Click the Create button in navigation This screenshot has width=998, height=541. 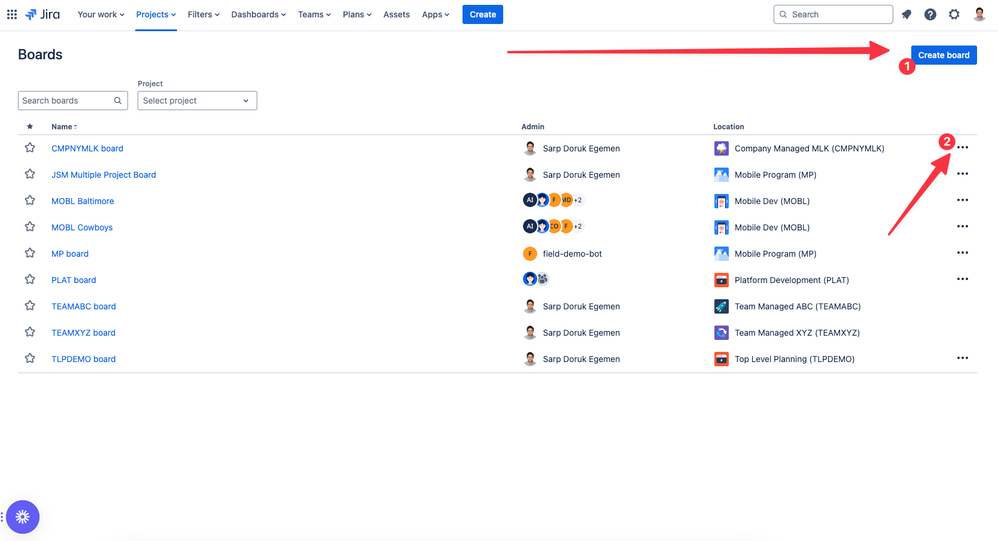coord(482,14)
